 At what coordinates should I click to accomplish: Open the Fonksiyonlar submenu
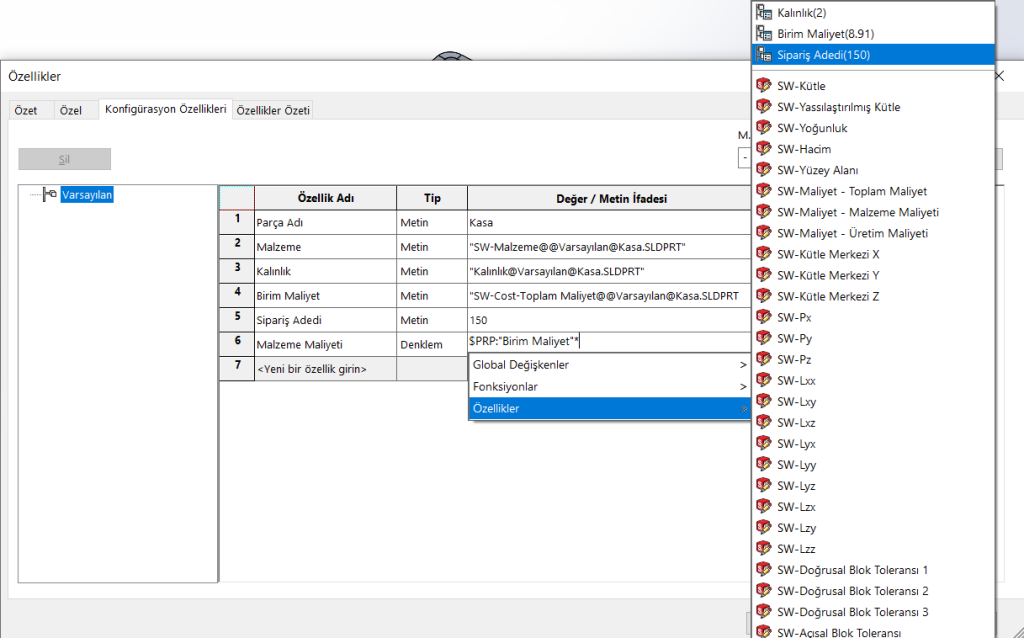pos(609,386)
